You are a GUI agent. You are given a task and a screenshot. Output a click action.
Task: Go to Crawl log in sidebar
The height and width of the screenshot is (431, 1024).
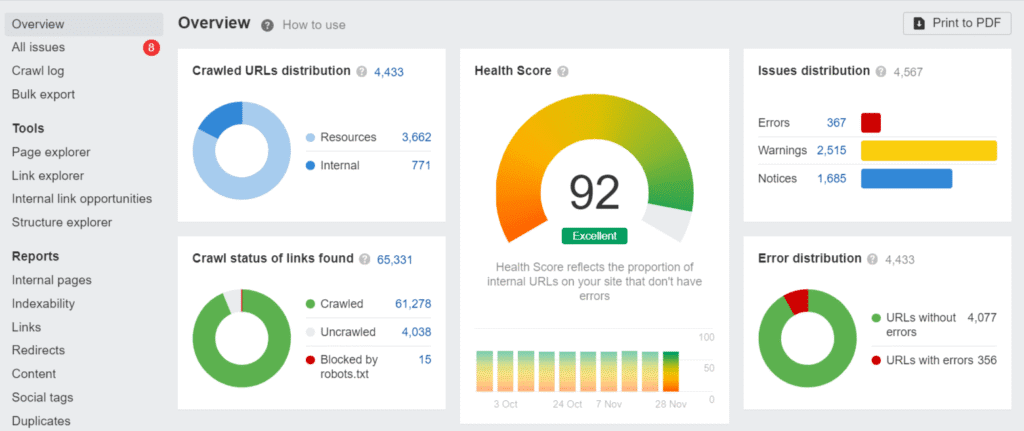tap(38, 71)
